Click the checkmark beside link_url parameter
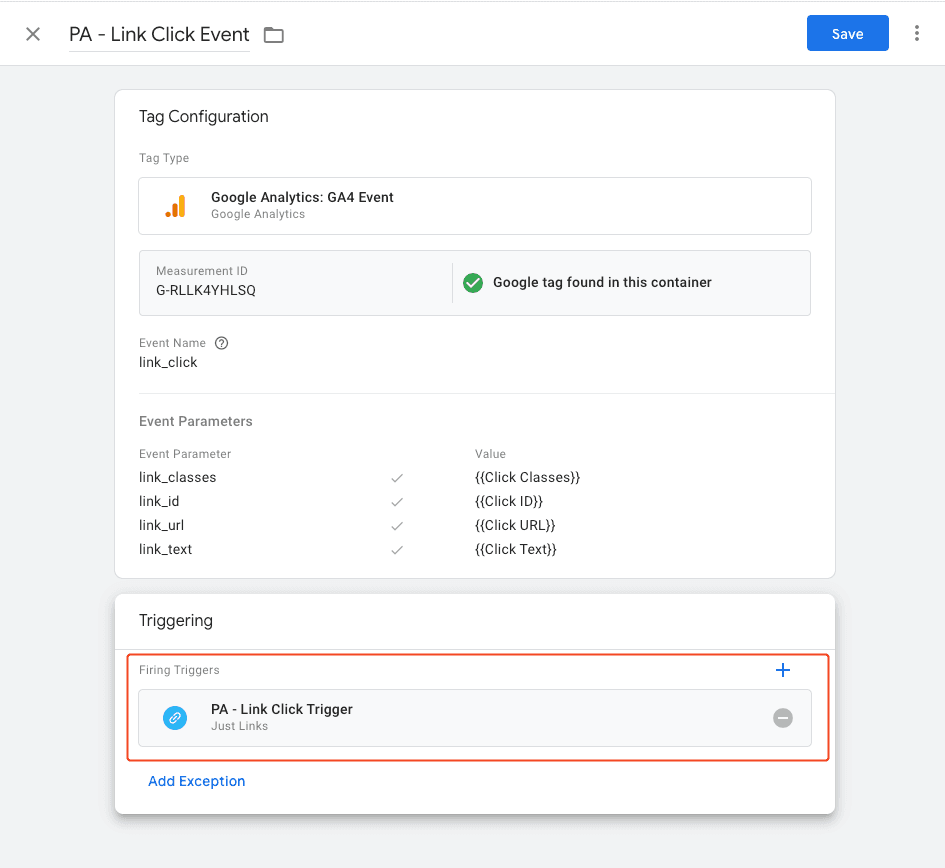The height and width of the screenshot is (868, 945). coord(397,525)
